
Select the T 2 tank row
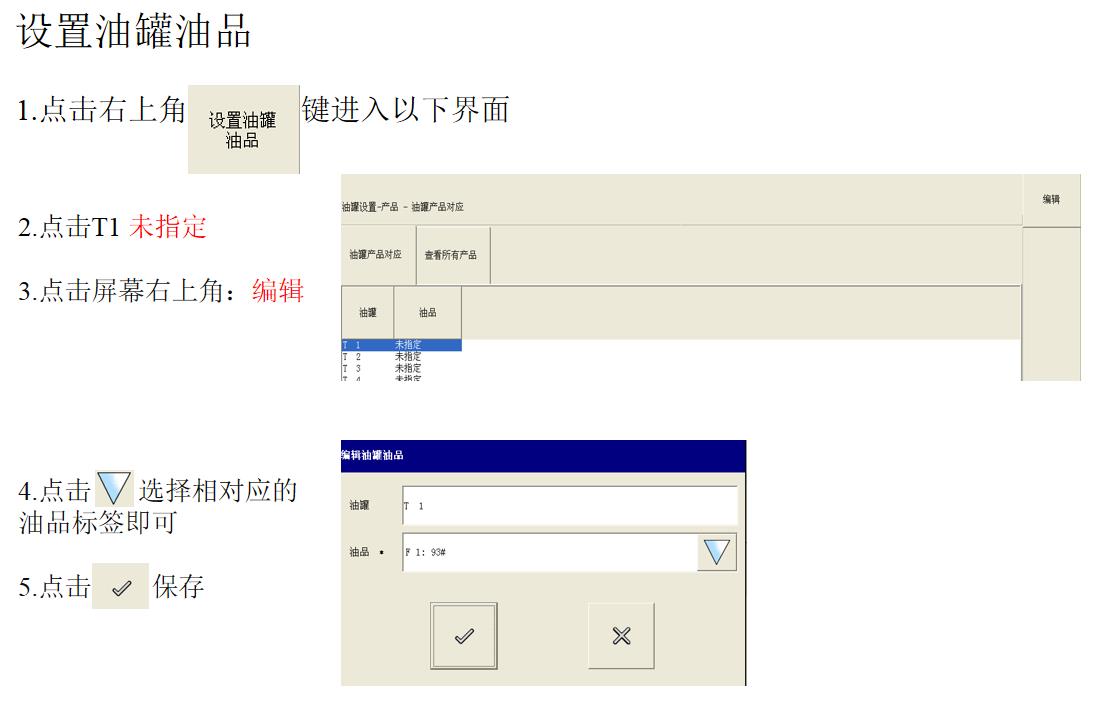[400, 356]
